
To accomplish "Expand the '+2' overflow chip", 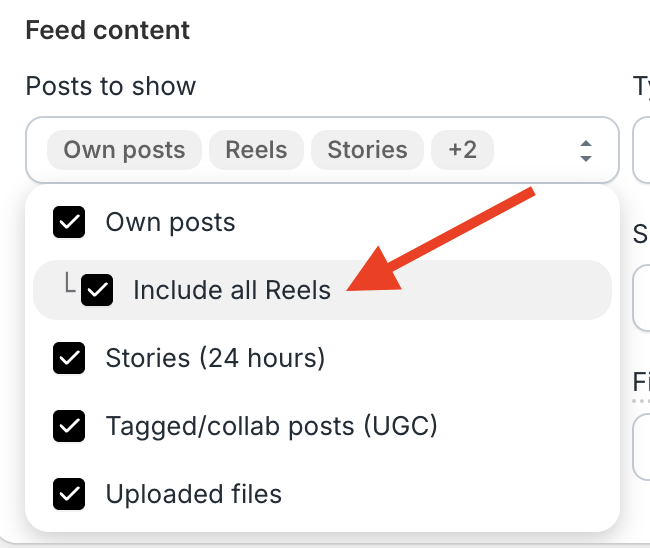I will pyautogui.click(x=462, y=150).
